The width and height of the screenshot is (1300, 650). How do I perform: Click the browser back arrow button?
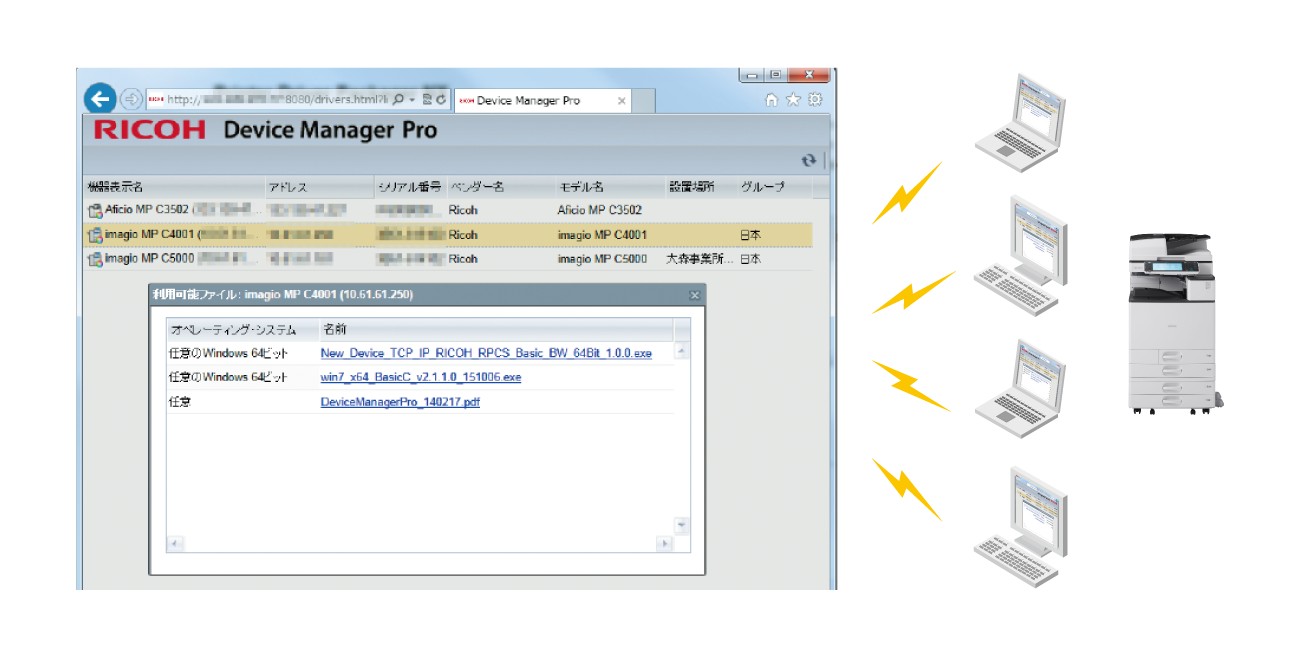(x=99, y=99)
